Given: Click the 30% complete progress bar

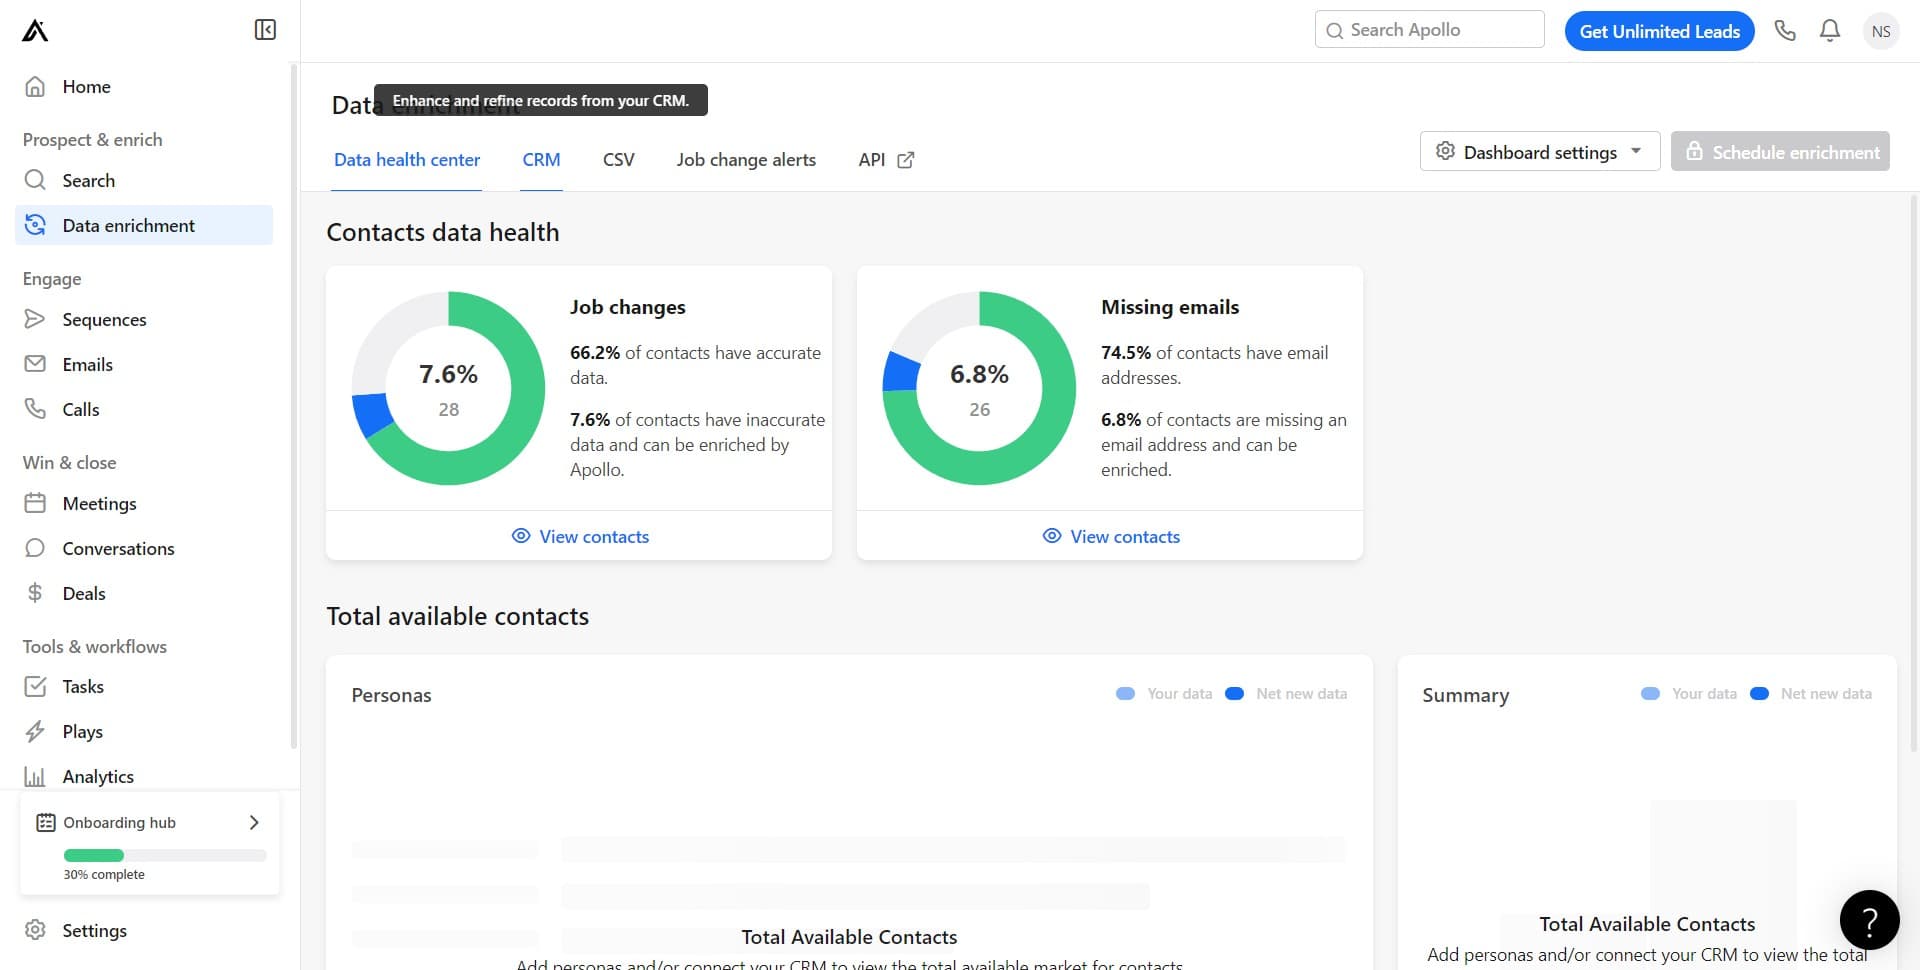Looking at the screenshot, I should click(164, 855).
